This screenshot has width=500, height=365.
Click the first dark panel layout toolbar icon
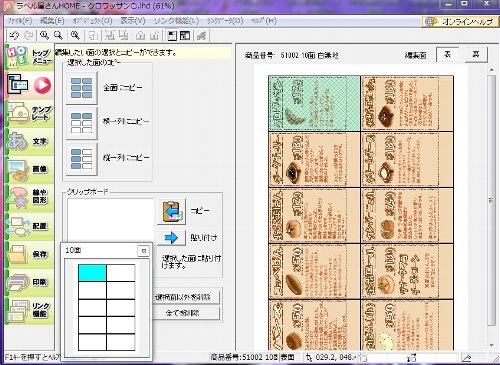click(172, 35)
